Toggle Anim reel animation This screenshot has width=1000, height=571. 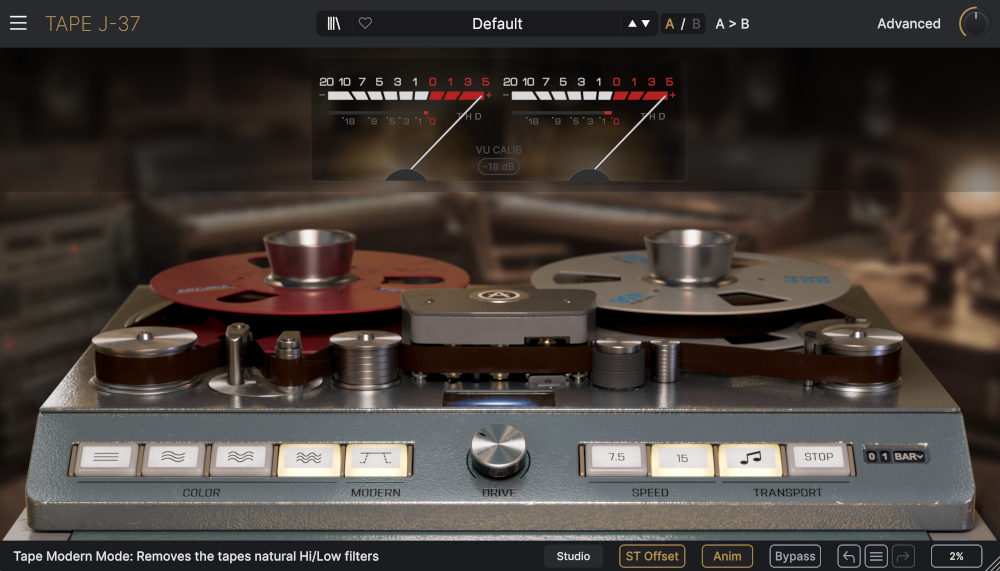(x=727, y=556)
